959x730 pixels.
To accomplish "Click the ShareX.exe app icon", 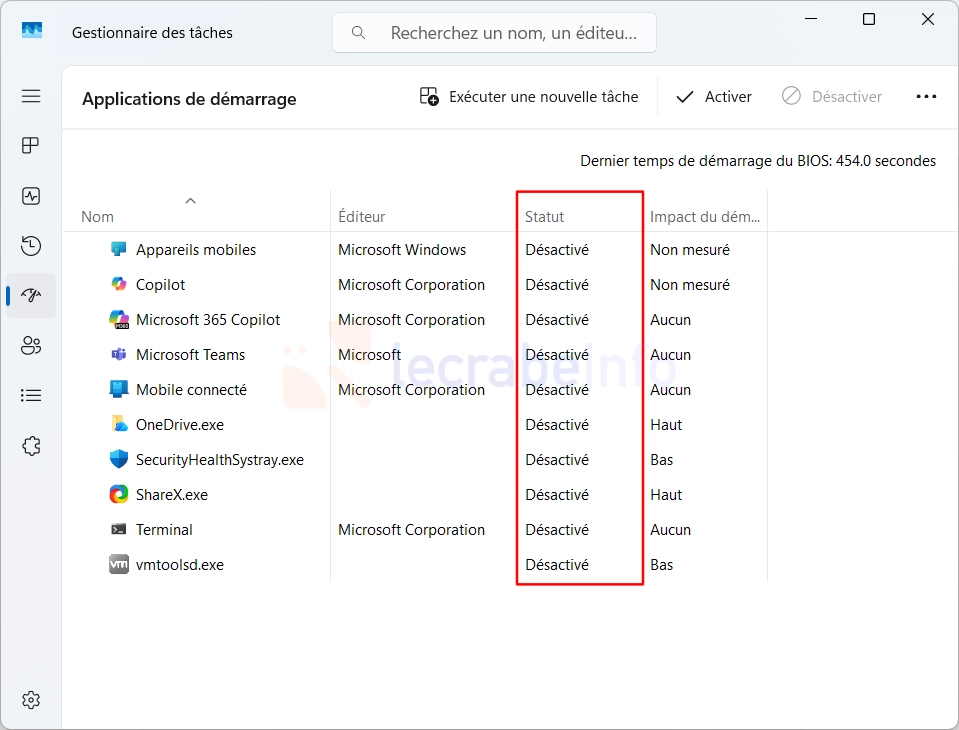I will pyautogui.click(x=119, y=494).
